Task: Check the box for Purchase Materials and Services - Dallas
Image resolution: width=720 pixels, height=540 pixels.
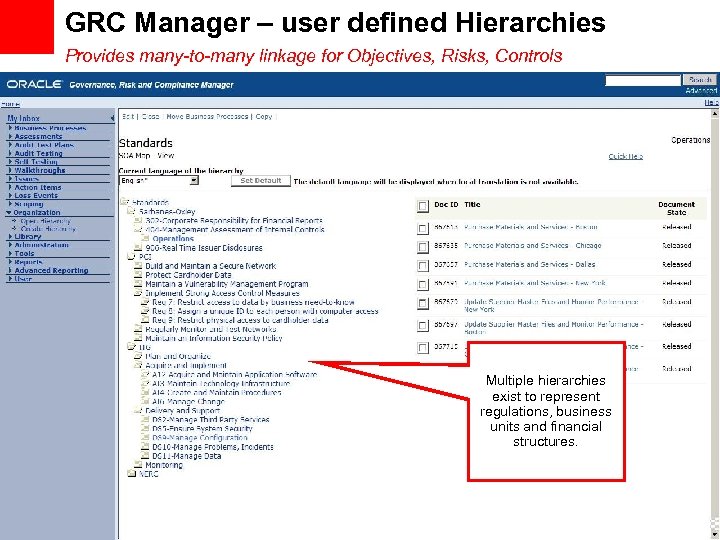Action: click(423, 266)
